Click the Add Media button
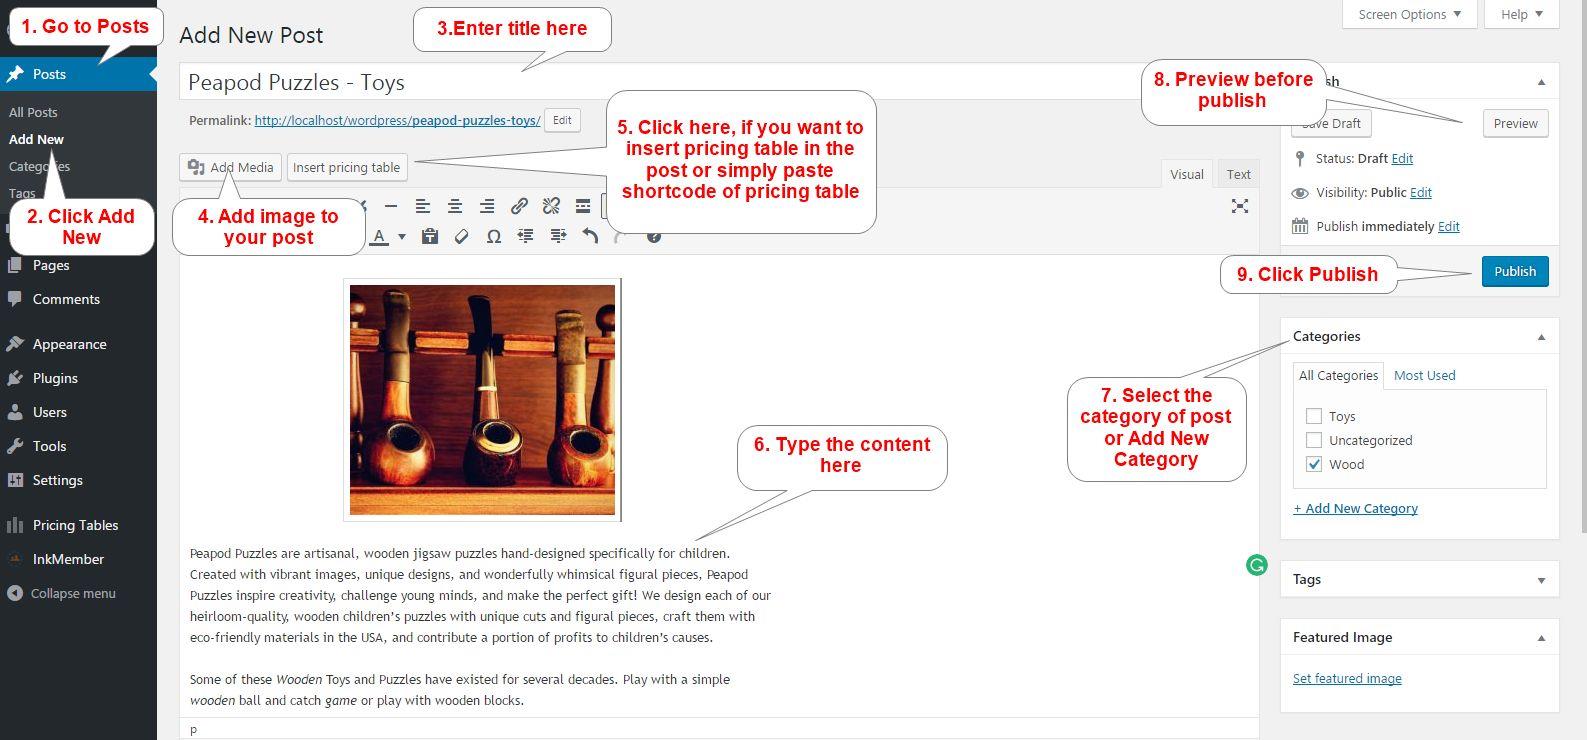Screen dimensions: 1587x740 click(x=231, y=167)
